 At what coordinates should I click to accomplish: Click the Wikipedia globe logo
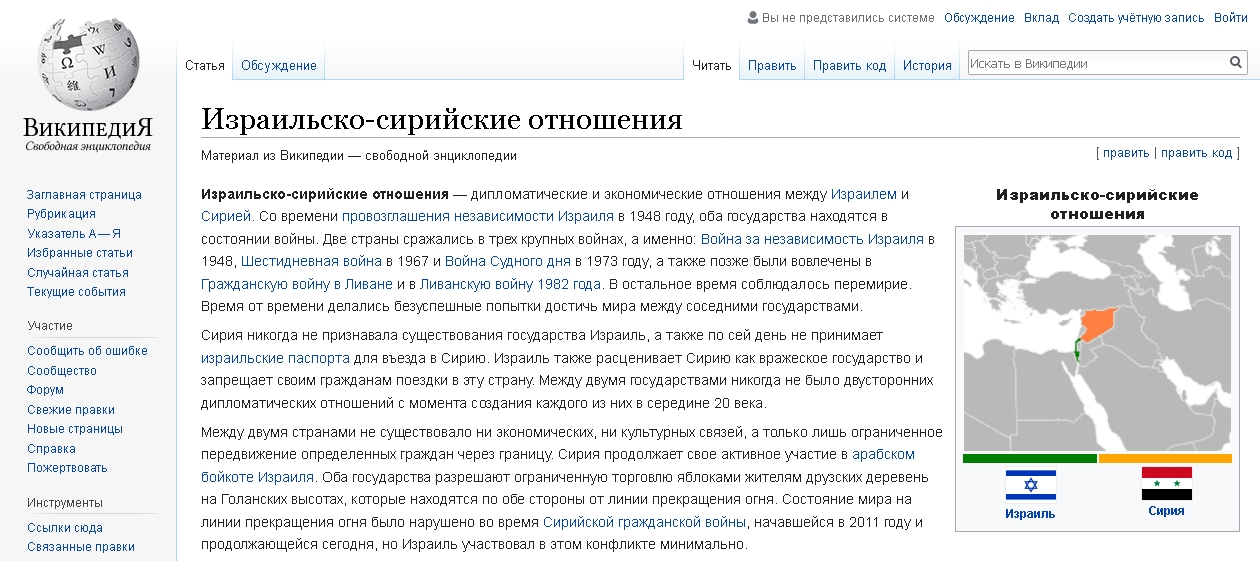[x=87, y=65]
